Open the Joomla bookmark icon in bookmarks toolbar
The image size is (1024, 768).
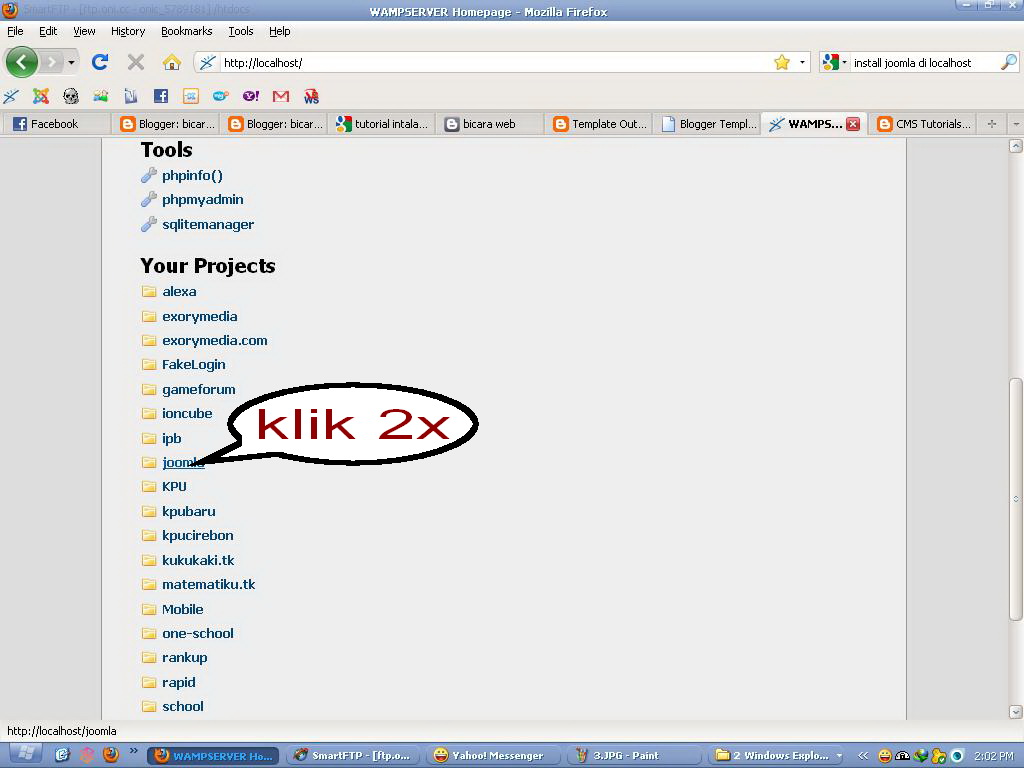(x=41, y=97)
